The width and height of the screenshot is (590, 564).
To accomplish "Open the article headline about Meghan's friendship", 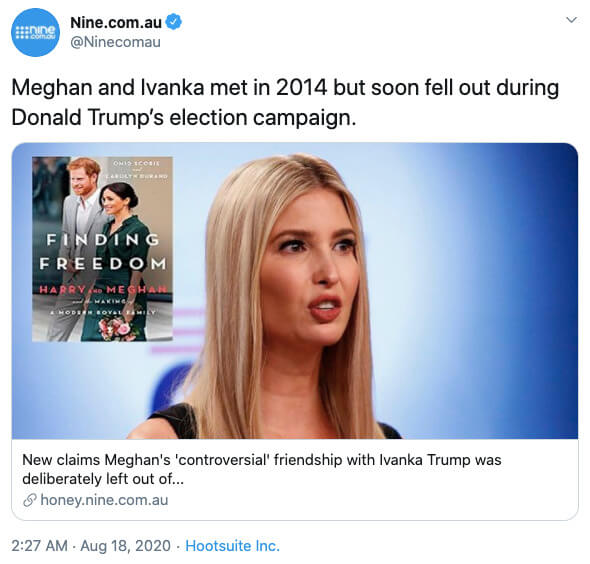I will [262, 469].
